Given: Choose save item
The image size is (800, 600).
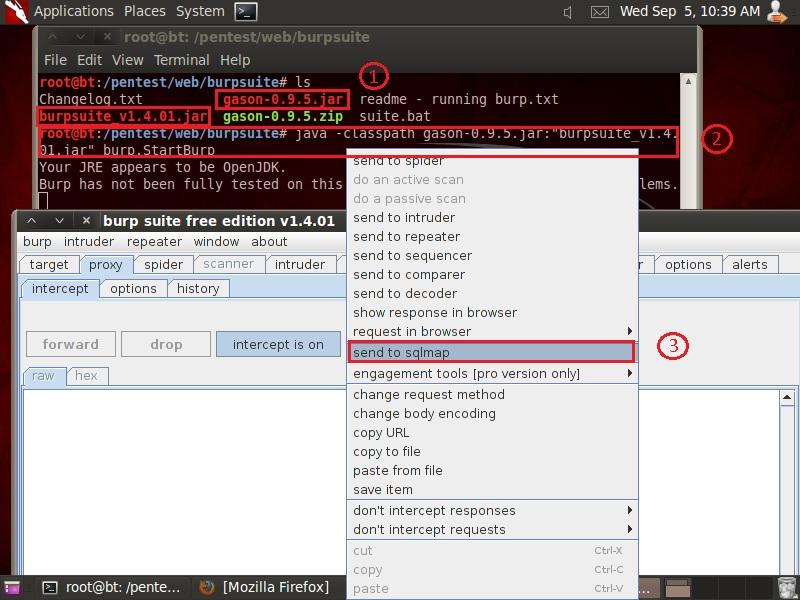Looking at the screenshot, I should coord(492,490).
